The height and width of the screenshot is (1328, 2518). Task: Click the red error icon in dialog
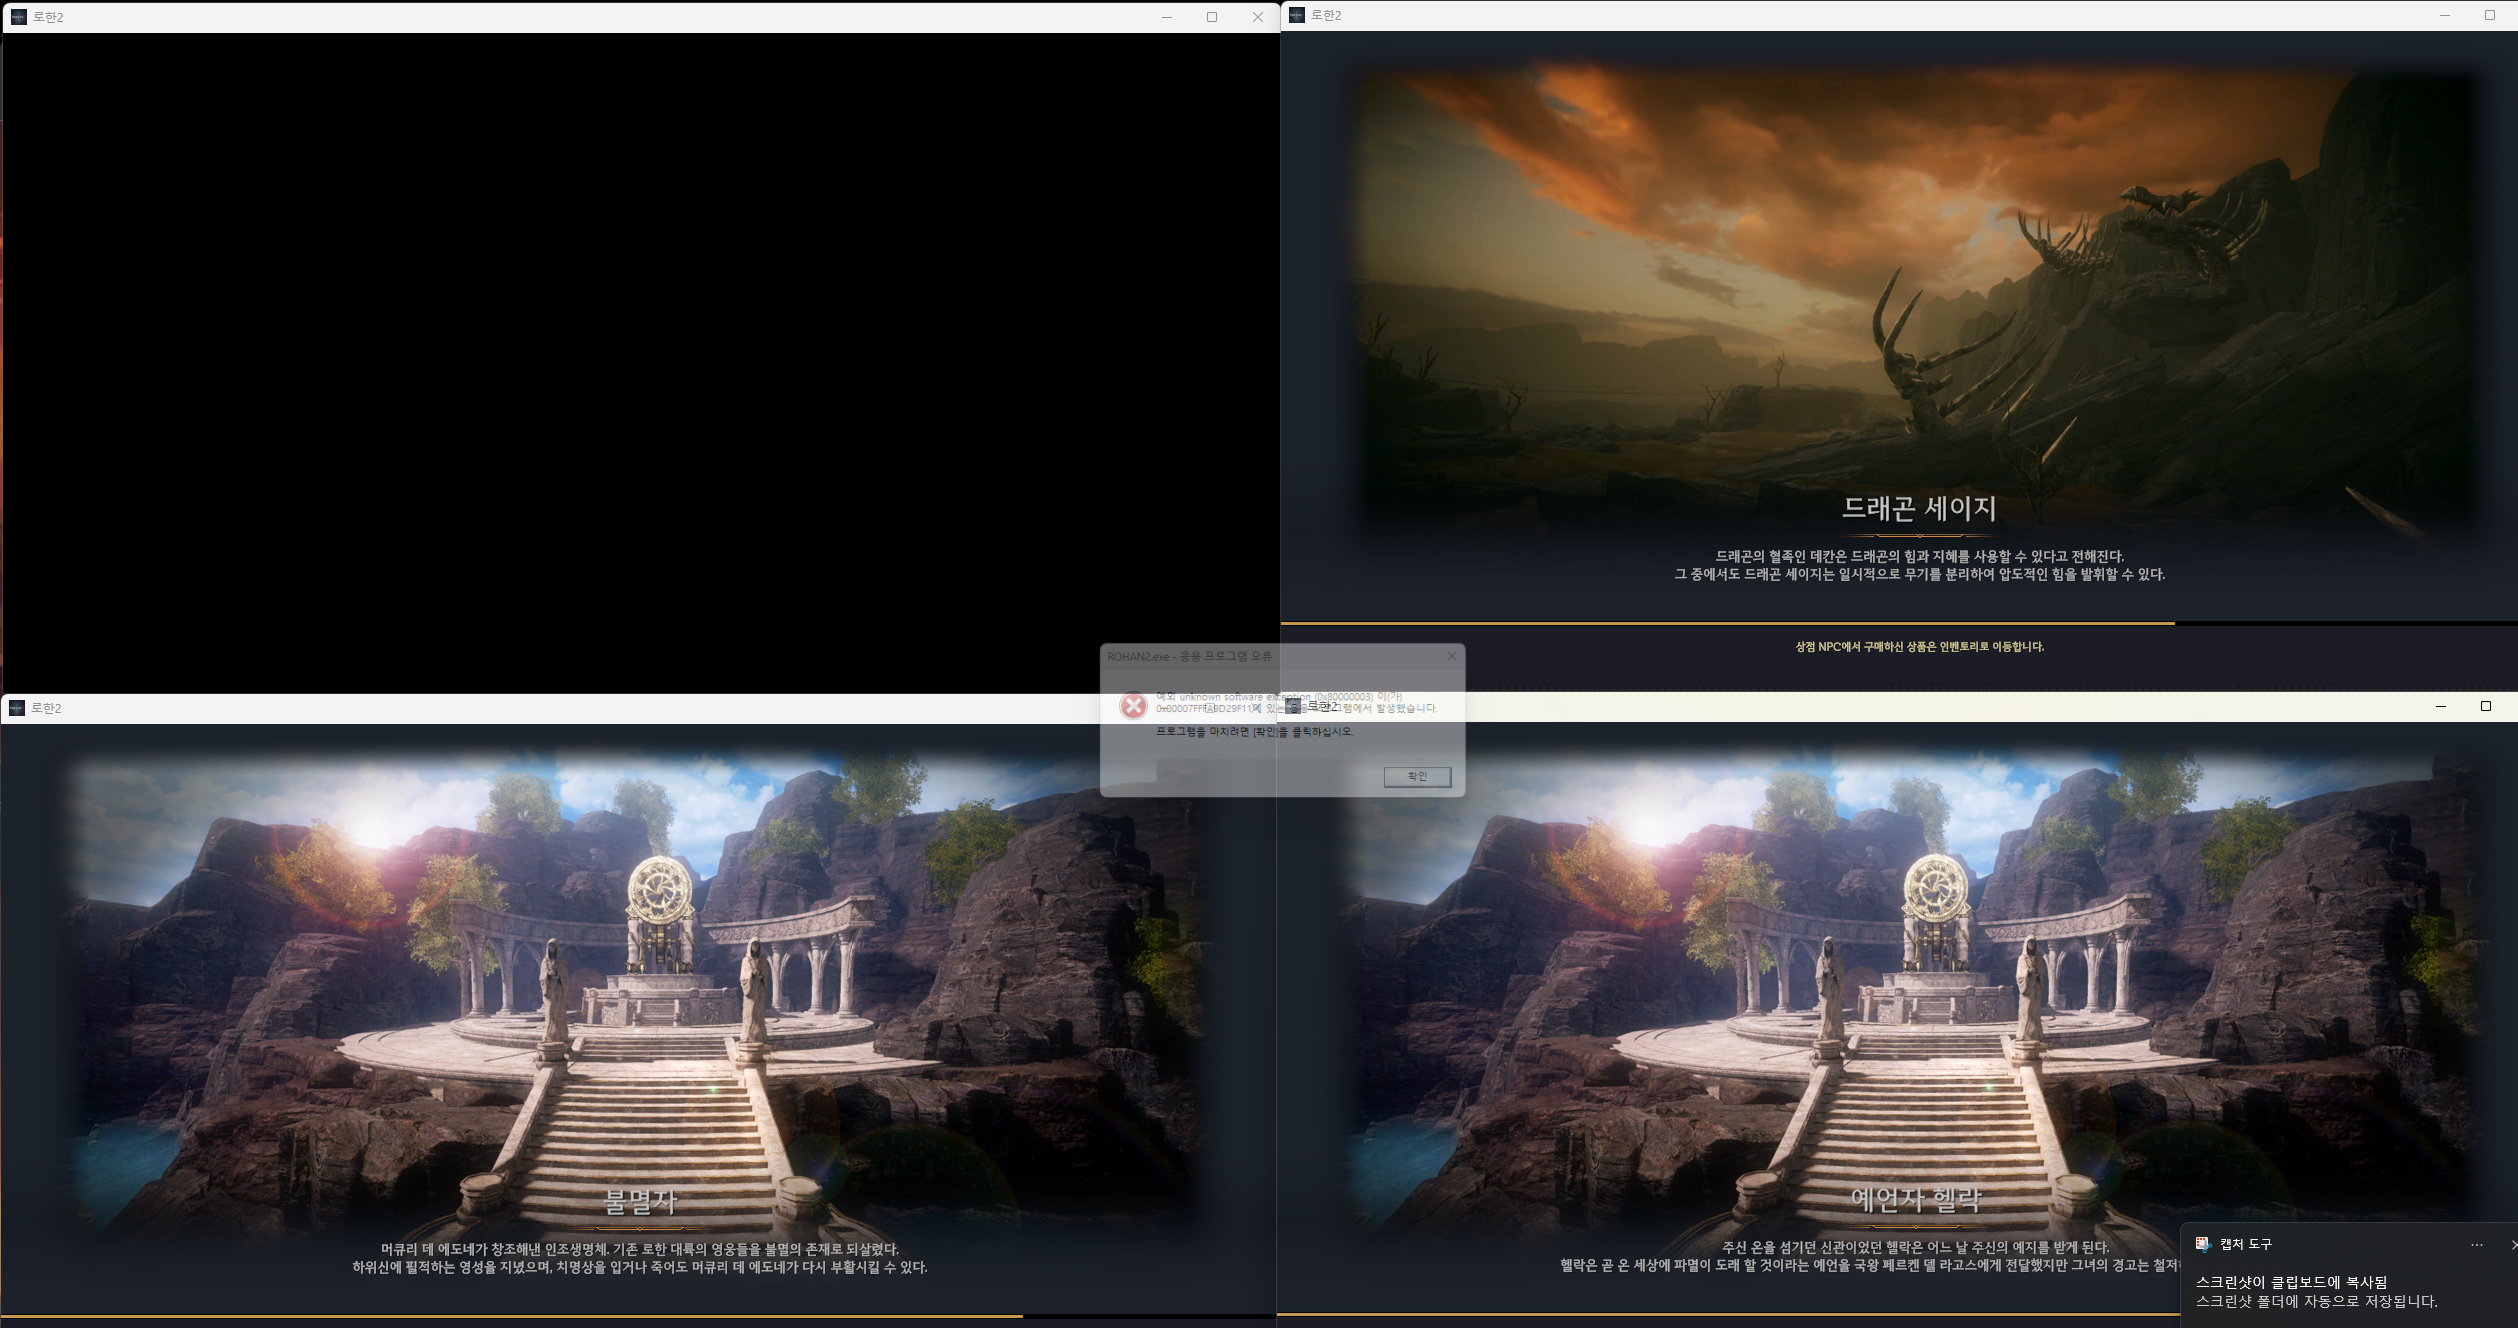[x=1133, y=706]
